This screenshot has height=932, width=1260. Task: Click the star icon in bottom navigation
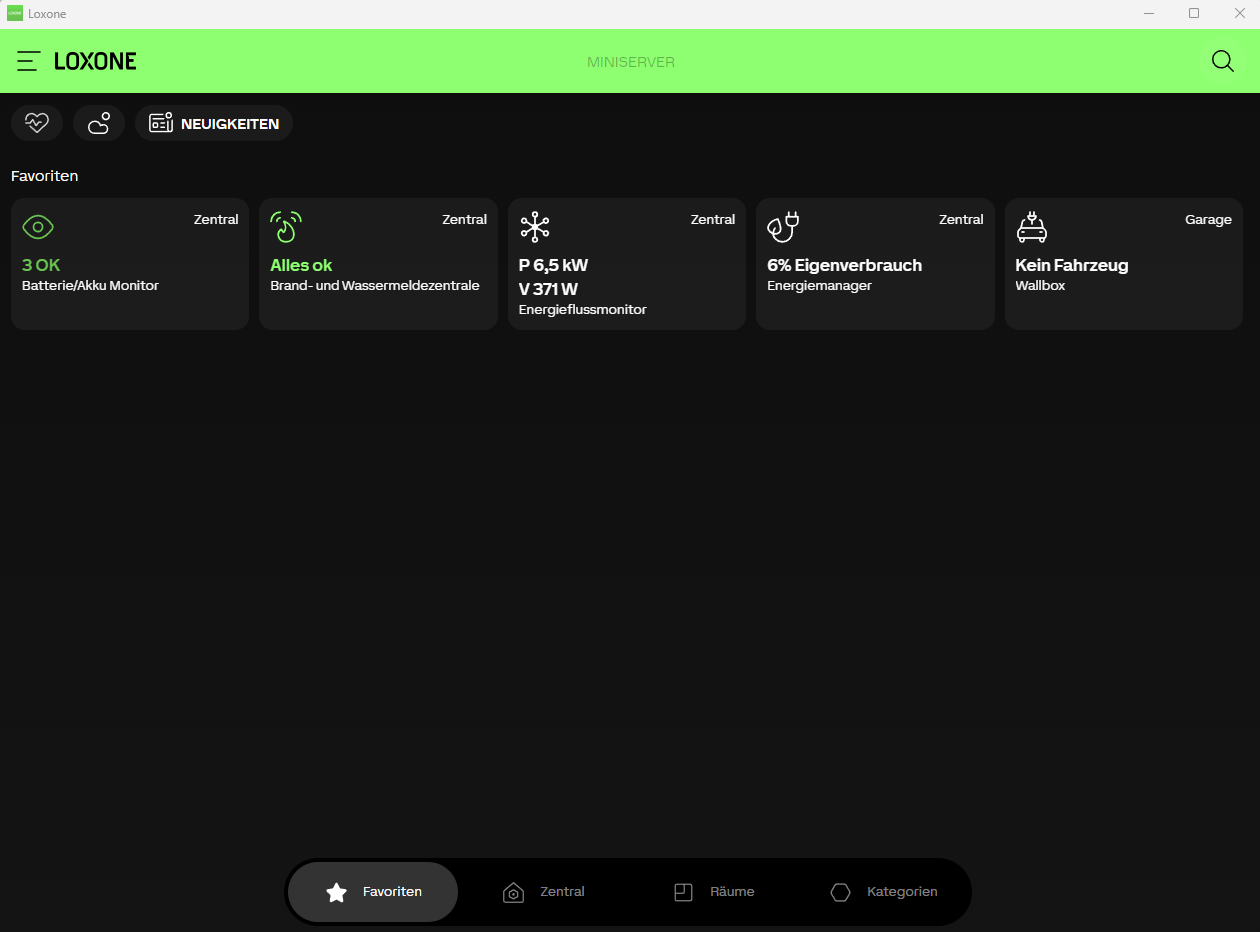(x=337, y=892)
